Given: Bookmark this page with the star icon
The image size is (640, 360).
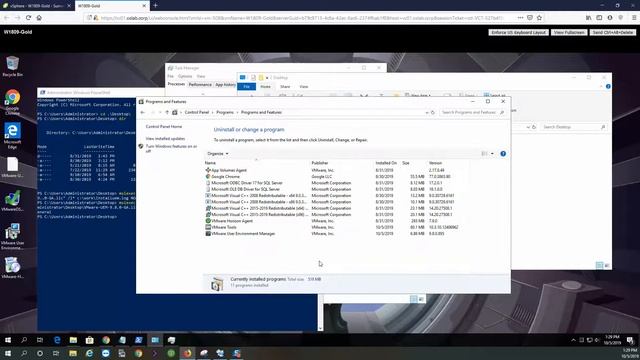Looking at the screenshot, I should click(x=539, y=18).
